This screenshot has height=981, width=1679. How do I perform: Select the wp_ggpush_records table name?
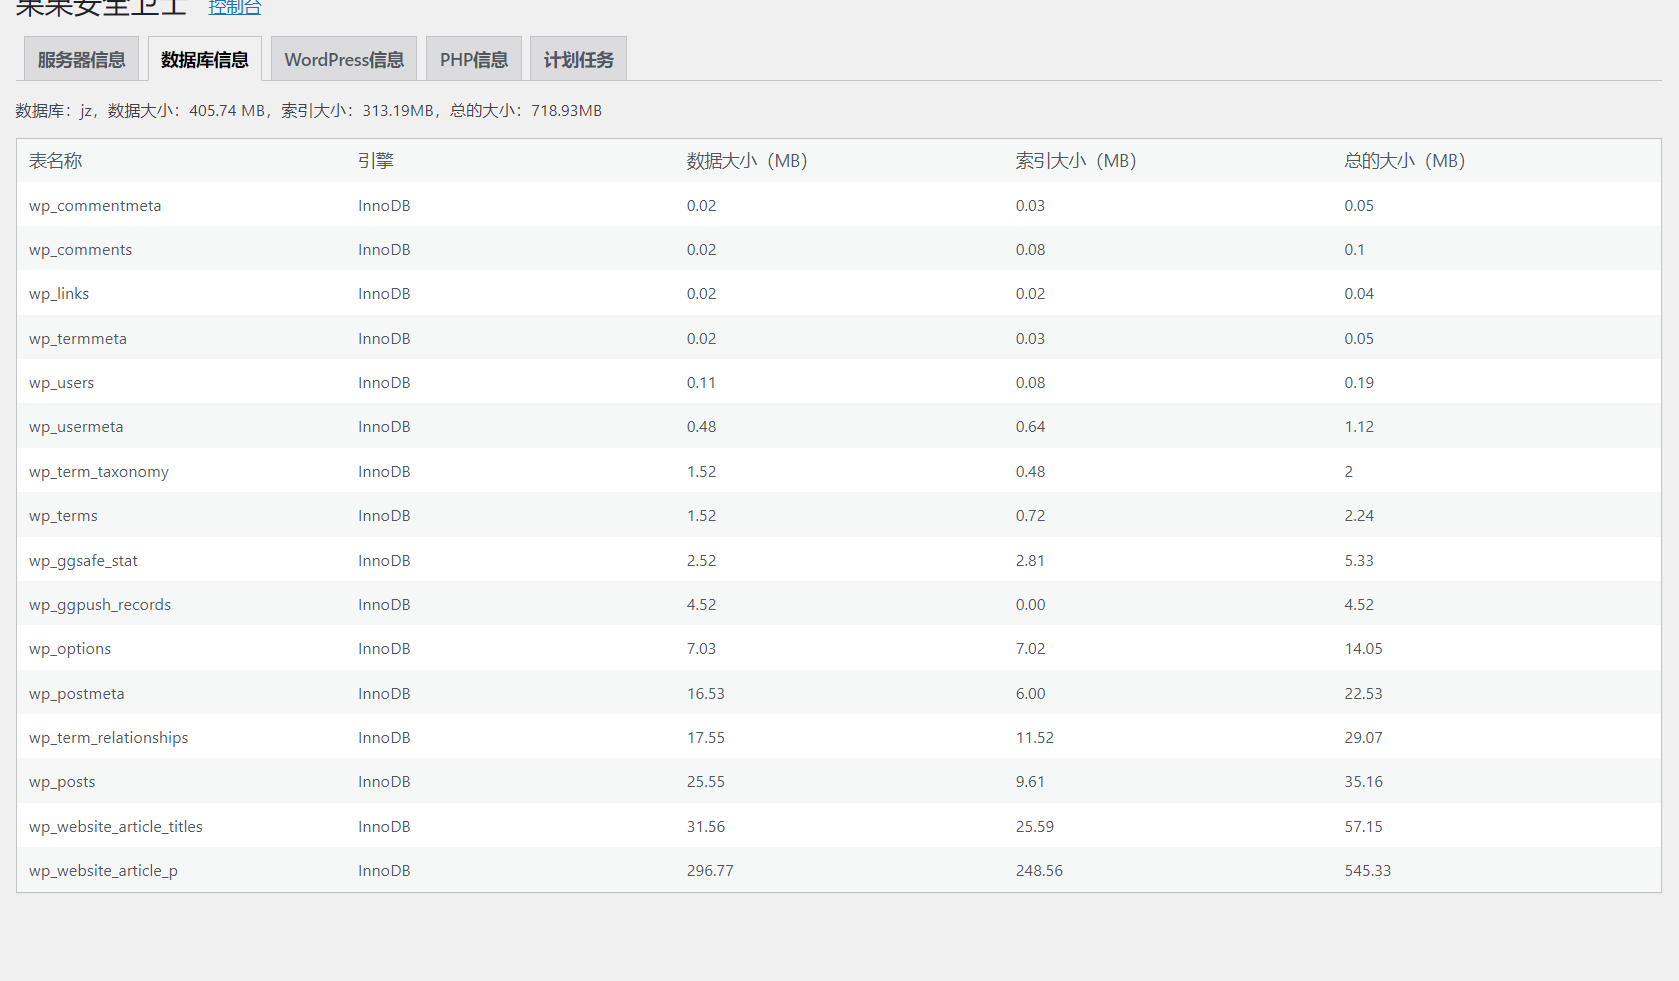point(100,605)
